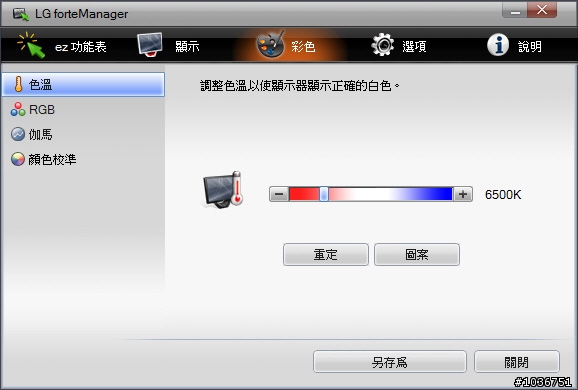Open the 說明 tab

point(515,46)
